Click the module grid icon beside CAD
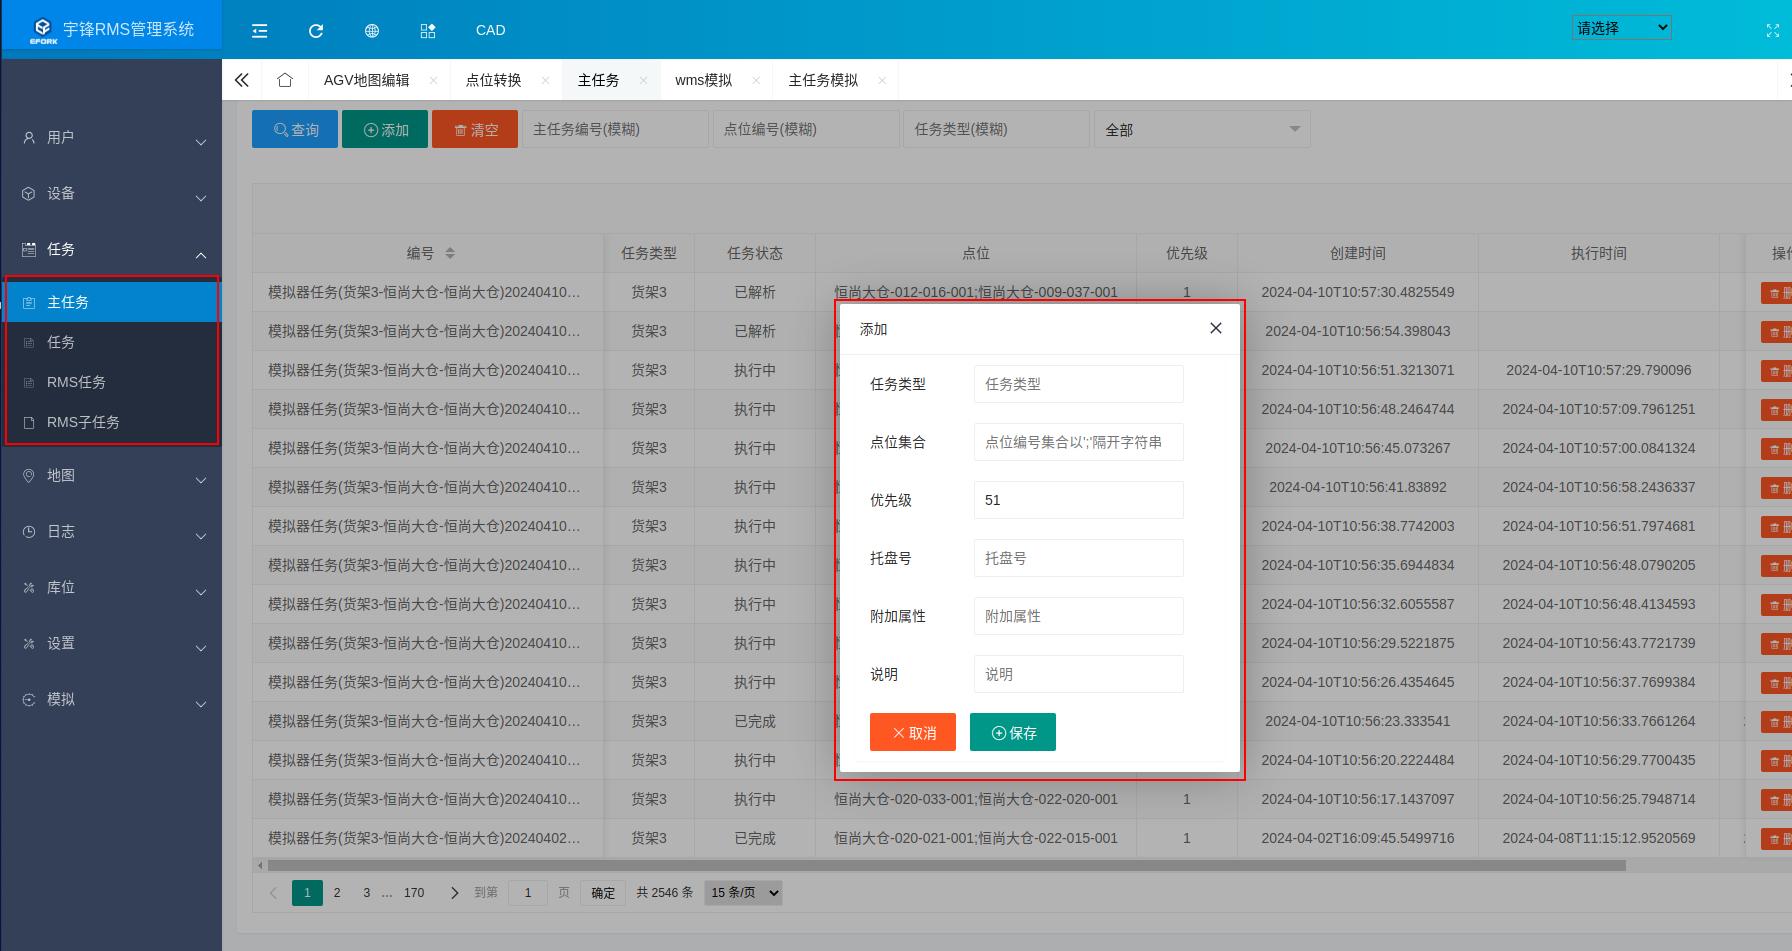 tap(427, 30)
